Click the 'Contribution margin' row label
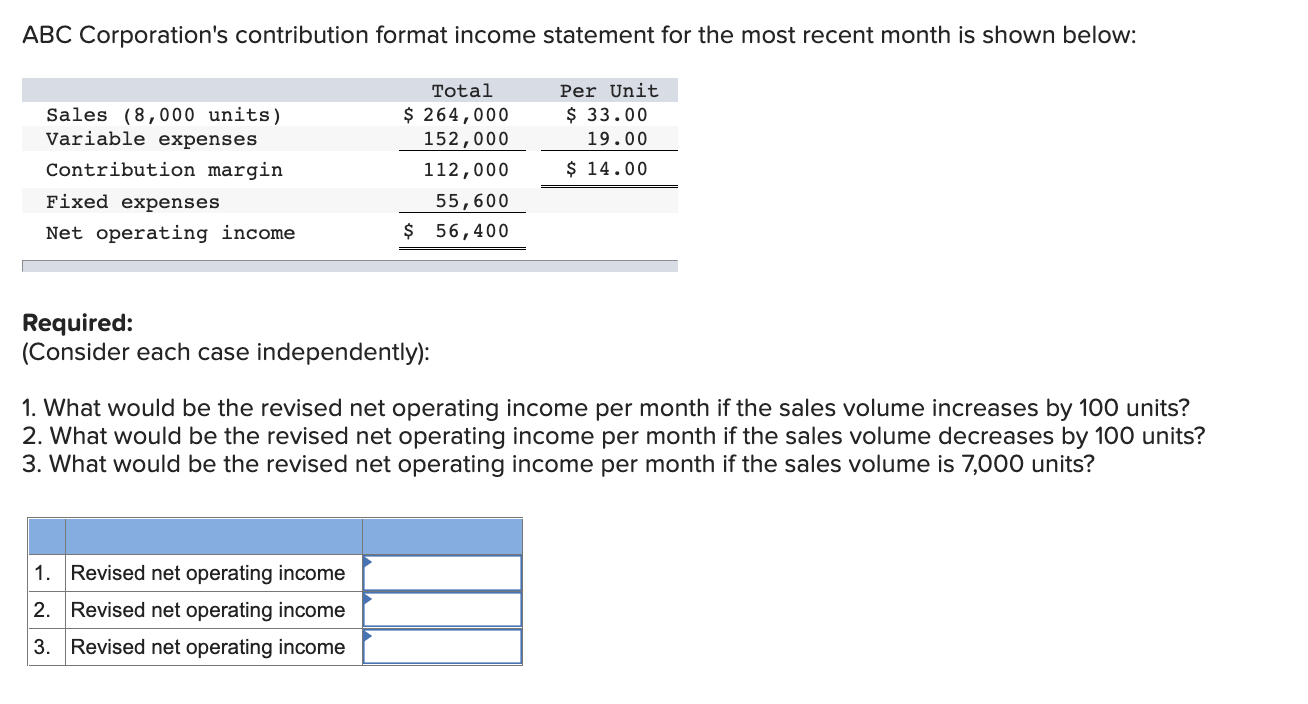 coord(164,169)
